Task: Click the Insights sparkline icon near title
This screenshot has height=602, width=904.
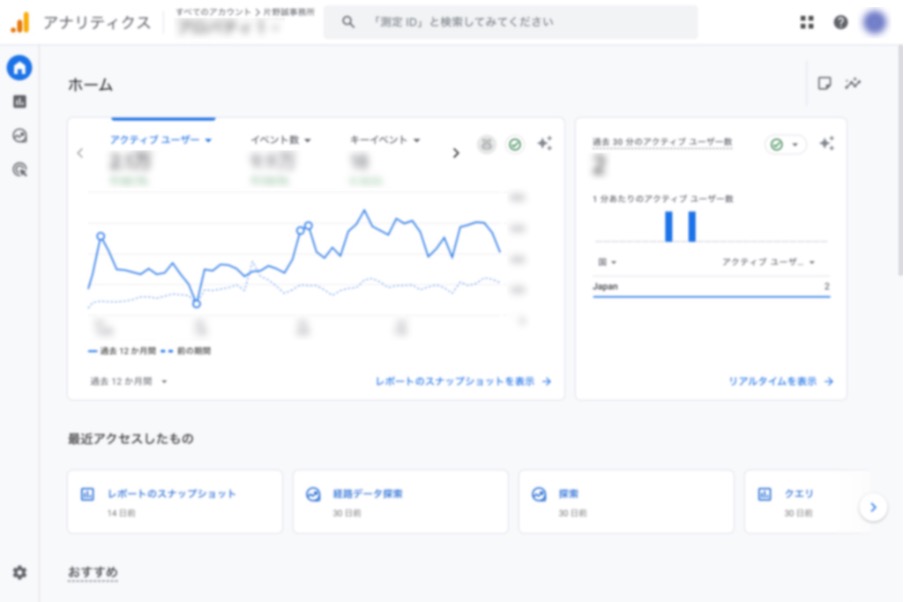Action: pyautogui.click(x=853, y=84)
